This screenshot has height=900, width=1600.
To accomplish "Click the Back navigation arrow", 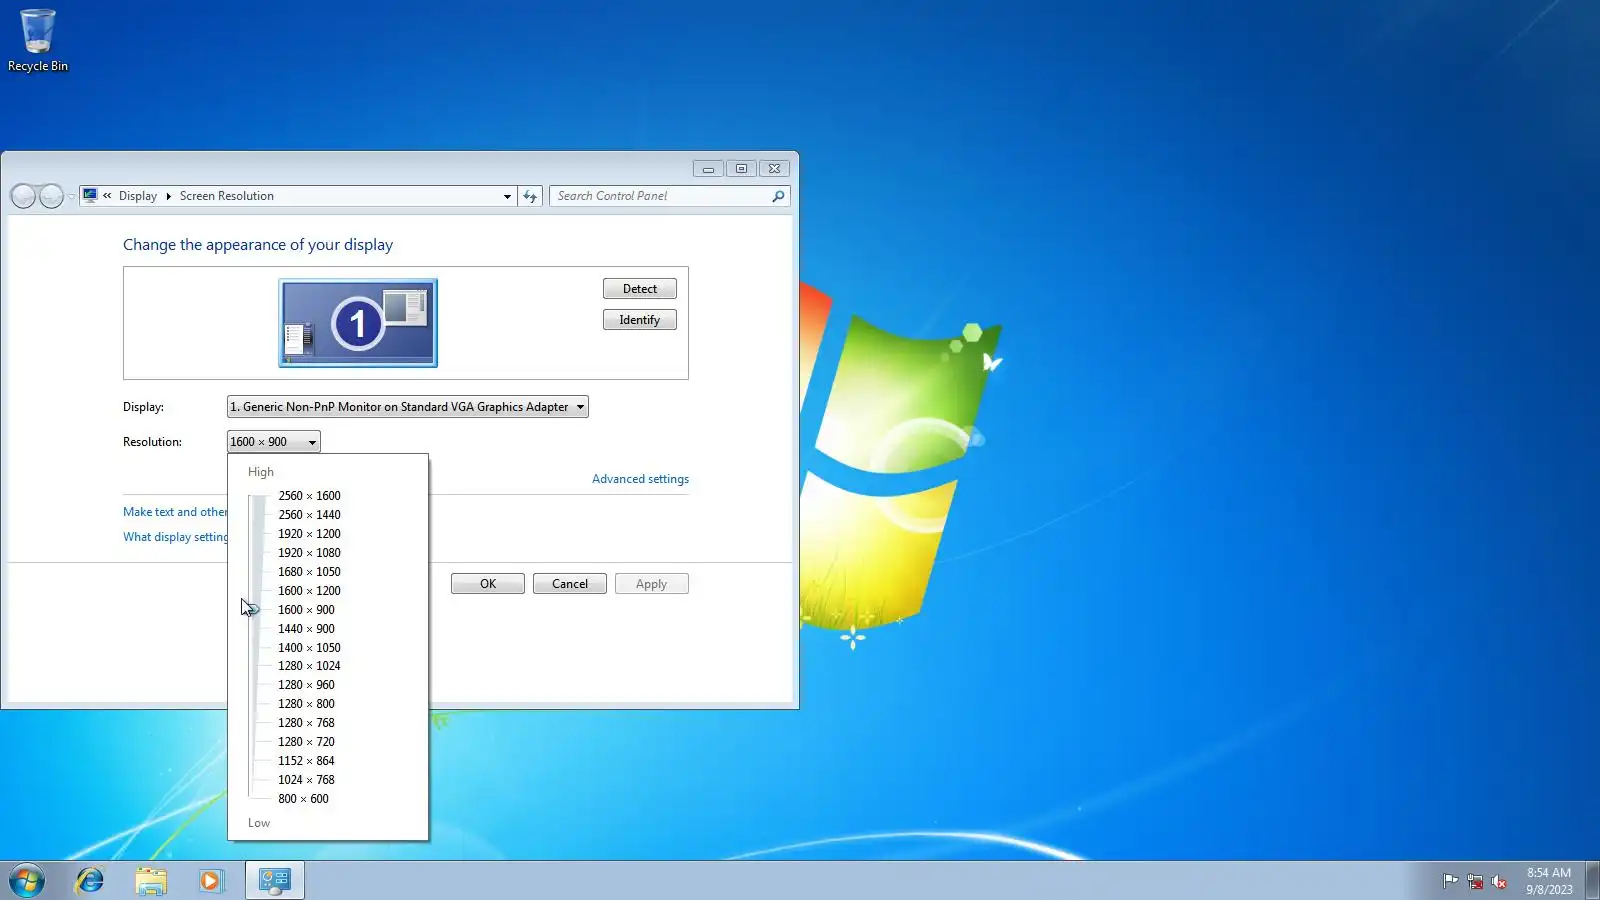I will [x=23, y=196].
